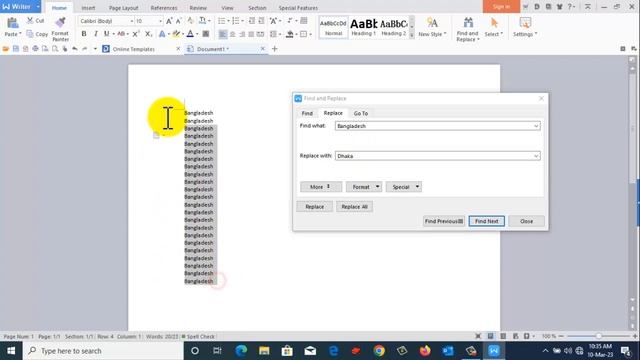Screen dimensions: 640x360
Task: Apply the Normal style
Action: click(333, 27)
